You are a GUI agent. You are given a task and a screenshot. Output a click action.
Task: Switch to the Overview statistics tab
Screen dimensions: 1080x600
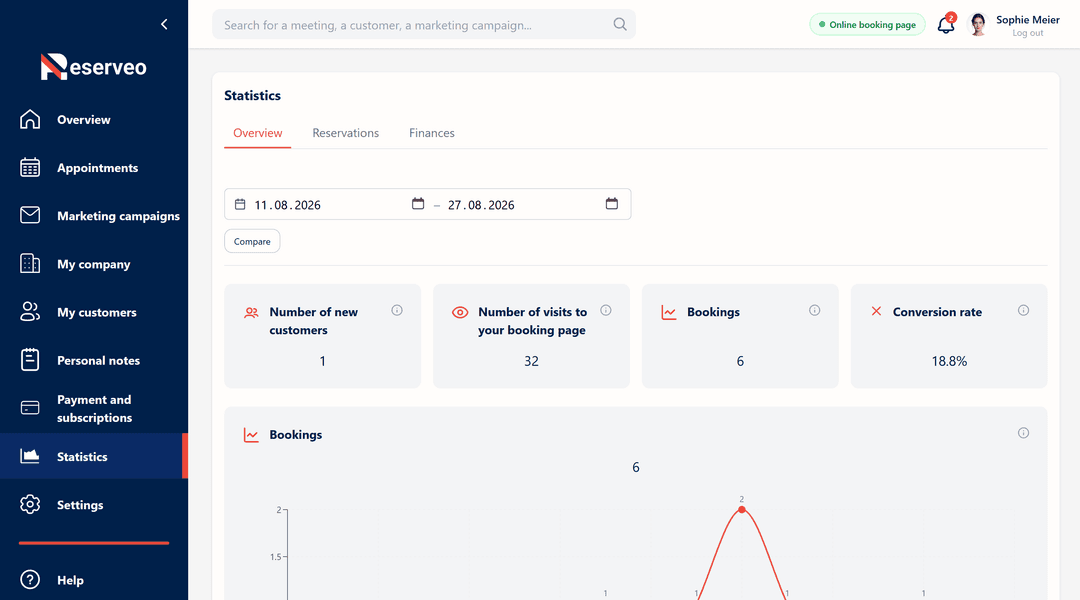pyautogui.click(x=258, y=133)
